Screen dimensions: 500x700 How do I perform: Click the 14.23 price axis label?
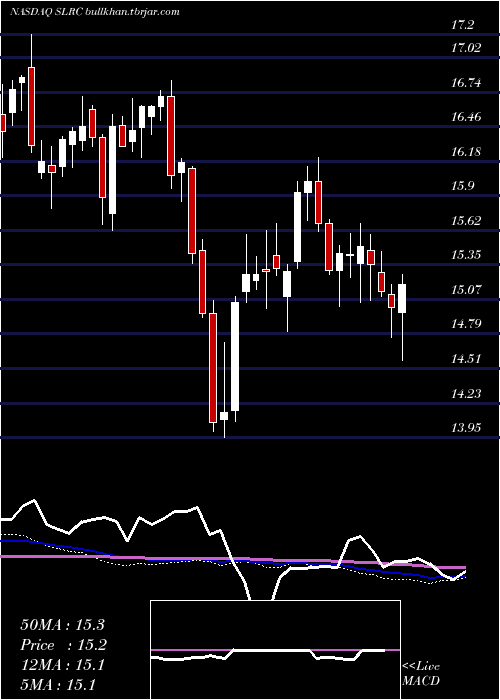tap(466, 393)
